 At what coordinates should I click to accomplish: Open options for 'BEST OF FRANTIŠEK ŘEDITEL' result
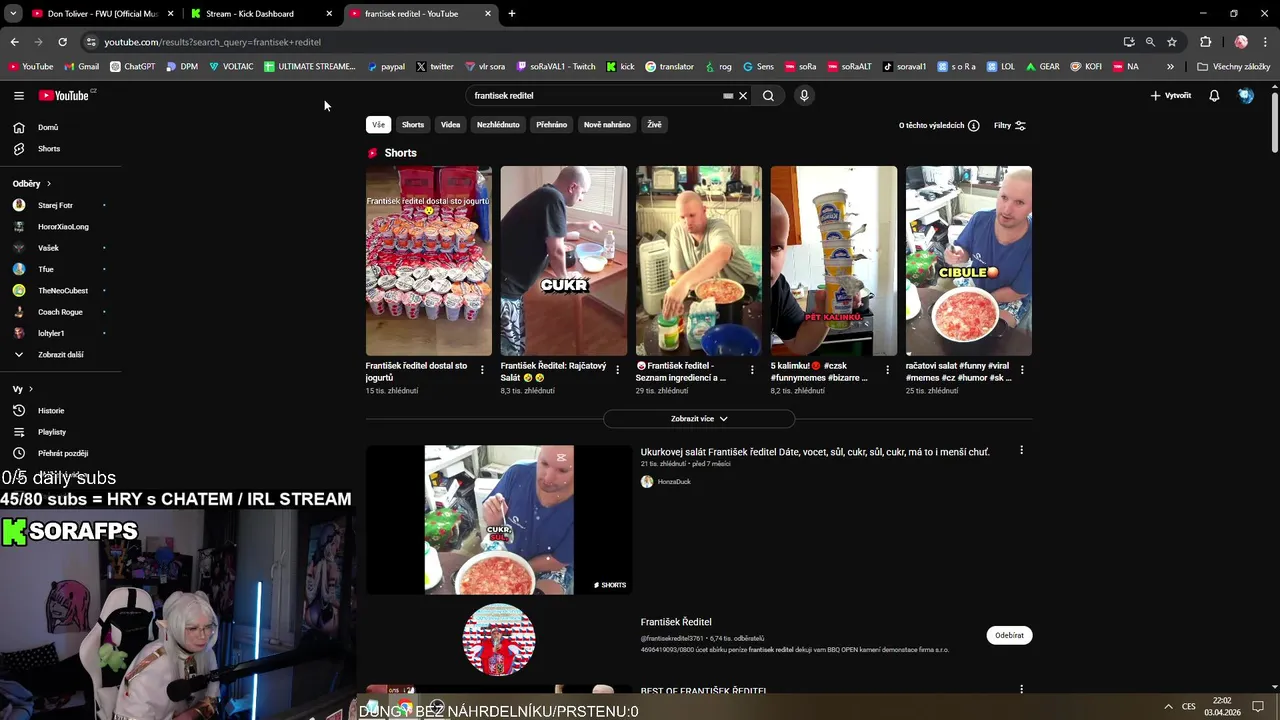click(x=1021, y=690)
